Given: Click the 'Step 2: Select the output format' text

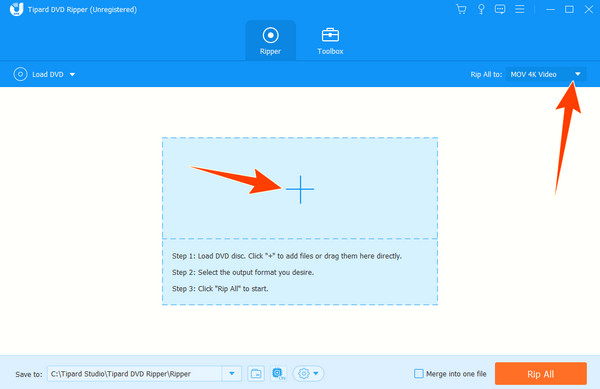Looking at the screenshot, I should 243,272.
